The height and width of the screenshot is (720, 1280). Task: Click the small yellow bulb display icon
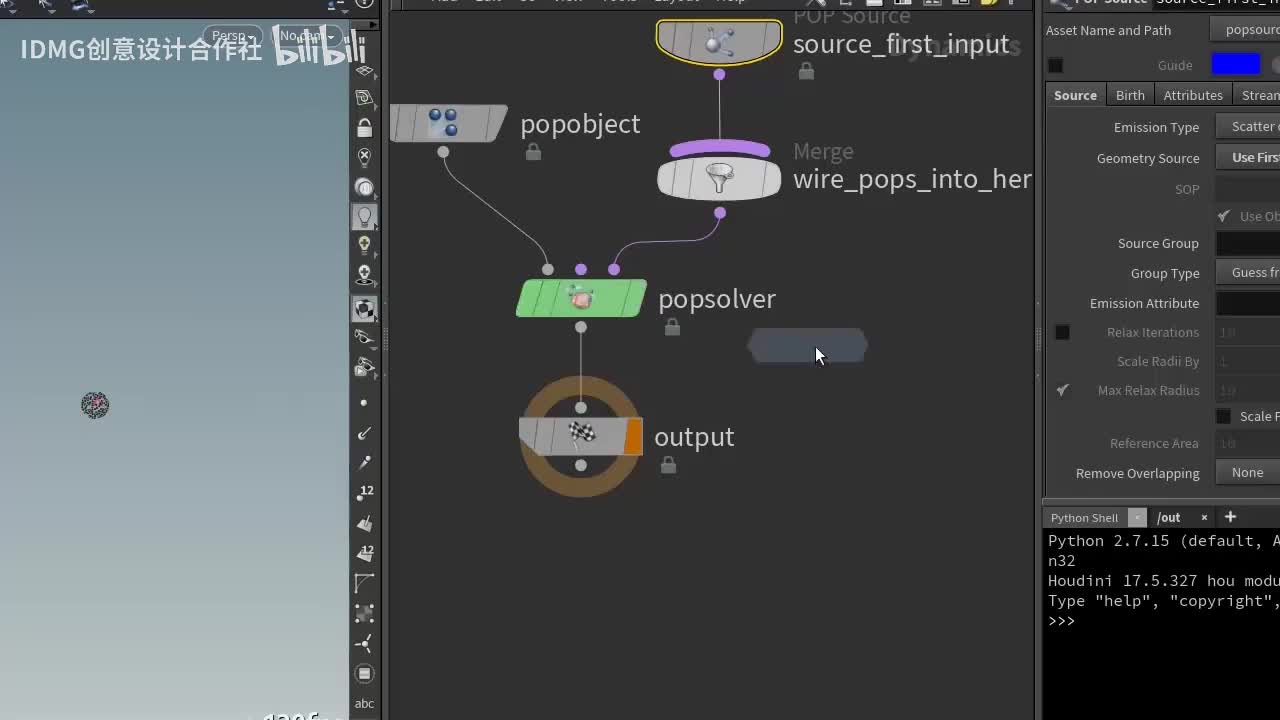(364, 245)
